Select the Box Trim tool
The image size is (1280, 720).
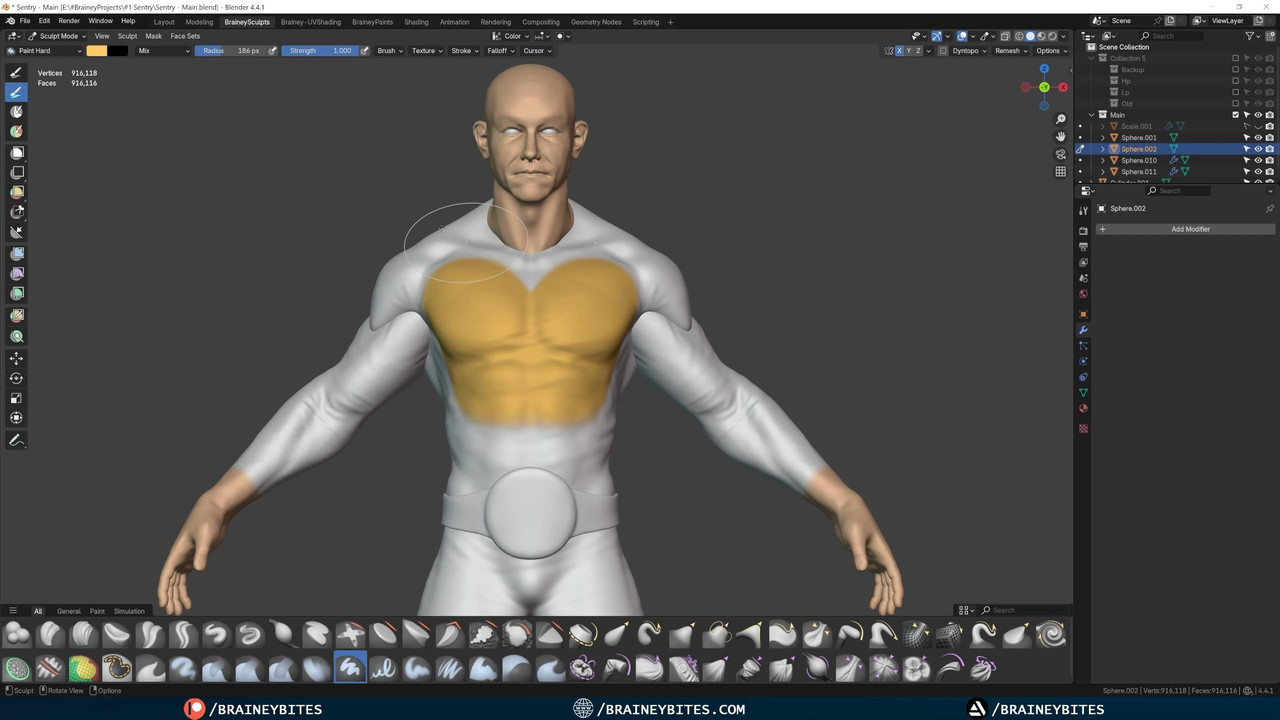point(16,212)
